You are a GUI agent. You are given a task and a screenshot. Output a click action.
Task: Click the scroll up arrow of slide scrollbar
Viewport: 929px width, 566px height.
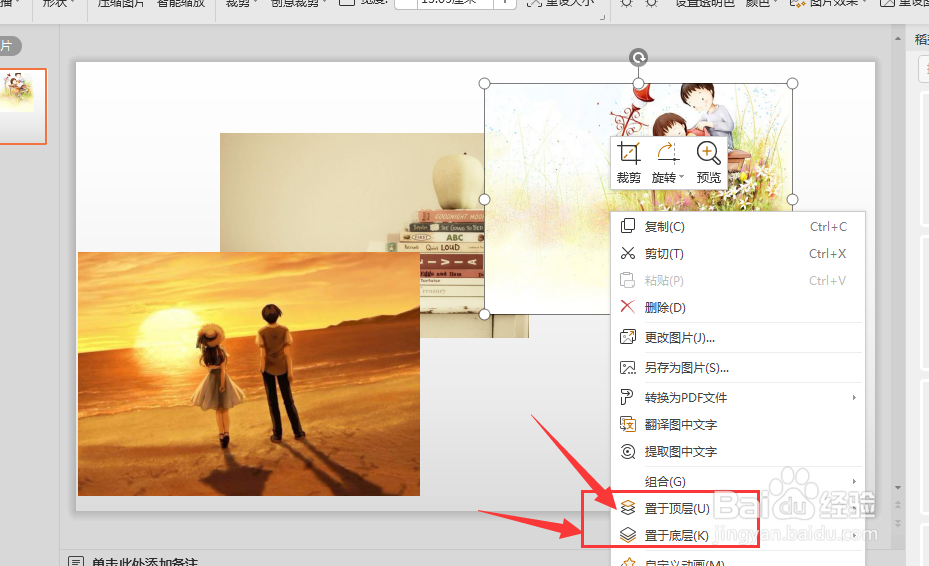point(898,39)
